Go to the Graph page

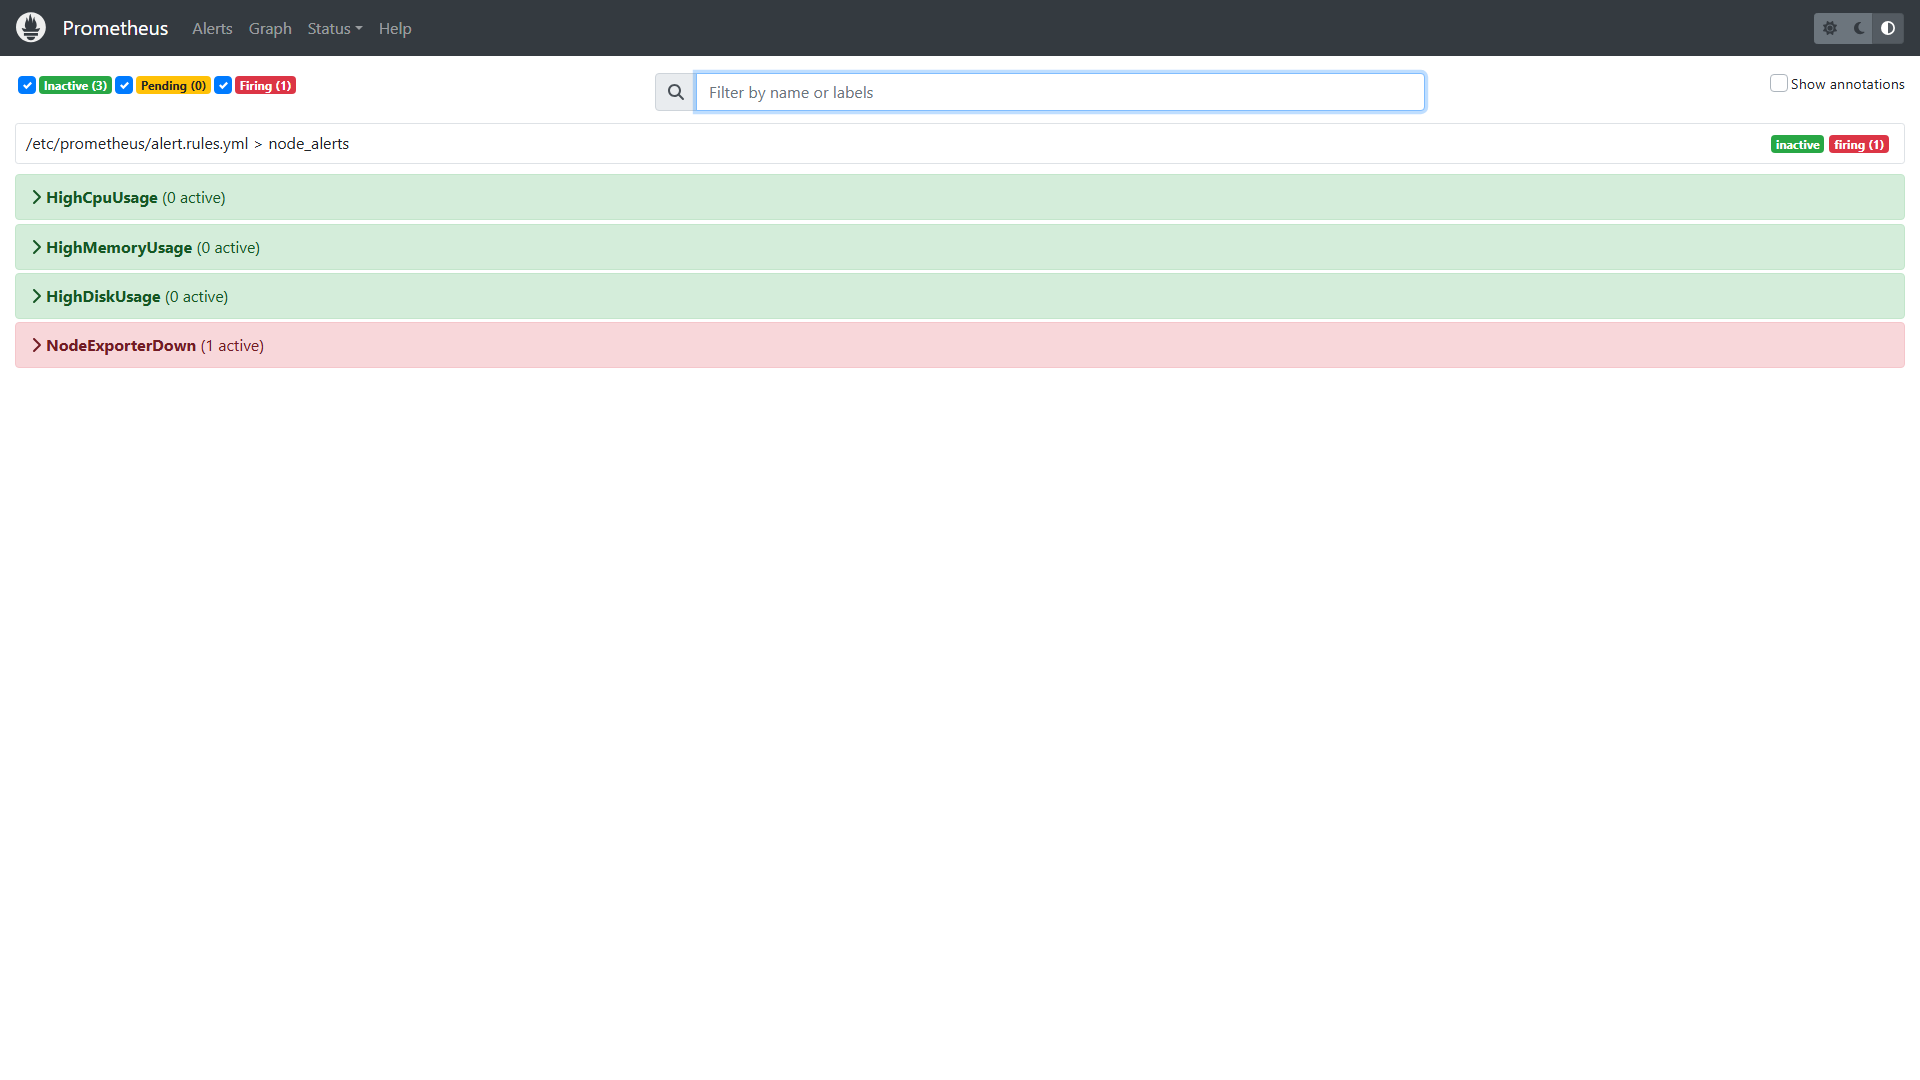click(270, 28)
